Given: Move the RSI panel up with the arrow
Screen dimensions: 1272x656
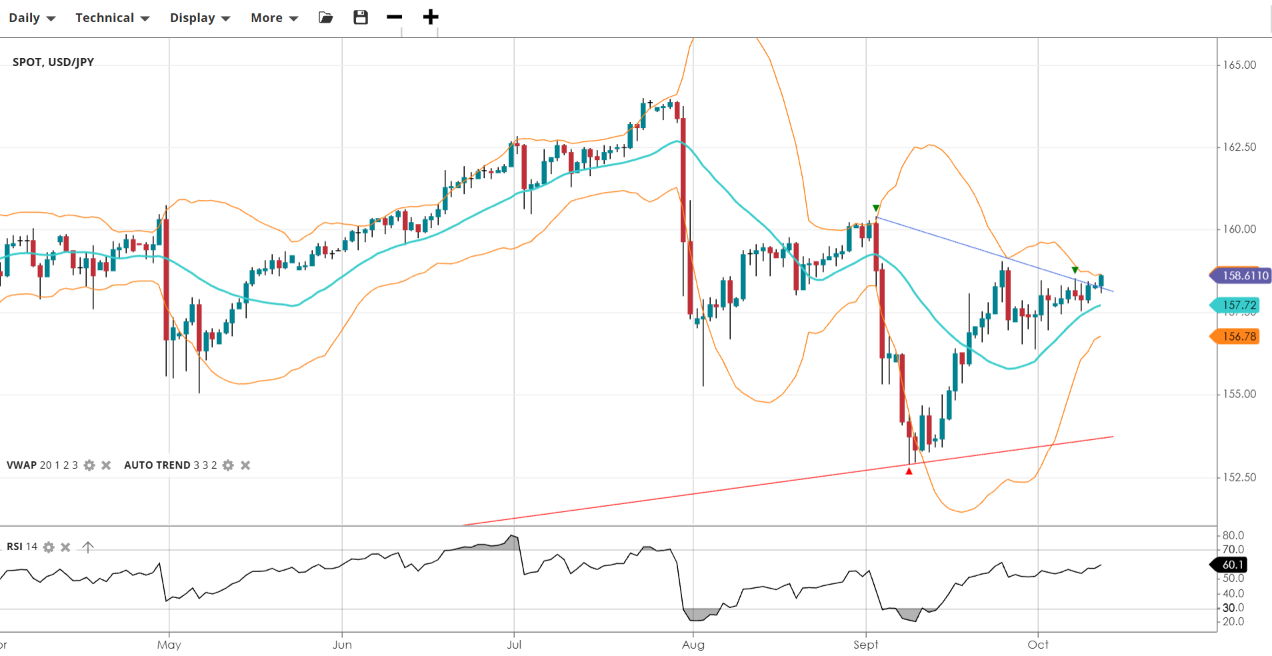Looking at the screenshot, I should (87, 547).
